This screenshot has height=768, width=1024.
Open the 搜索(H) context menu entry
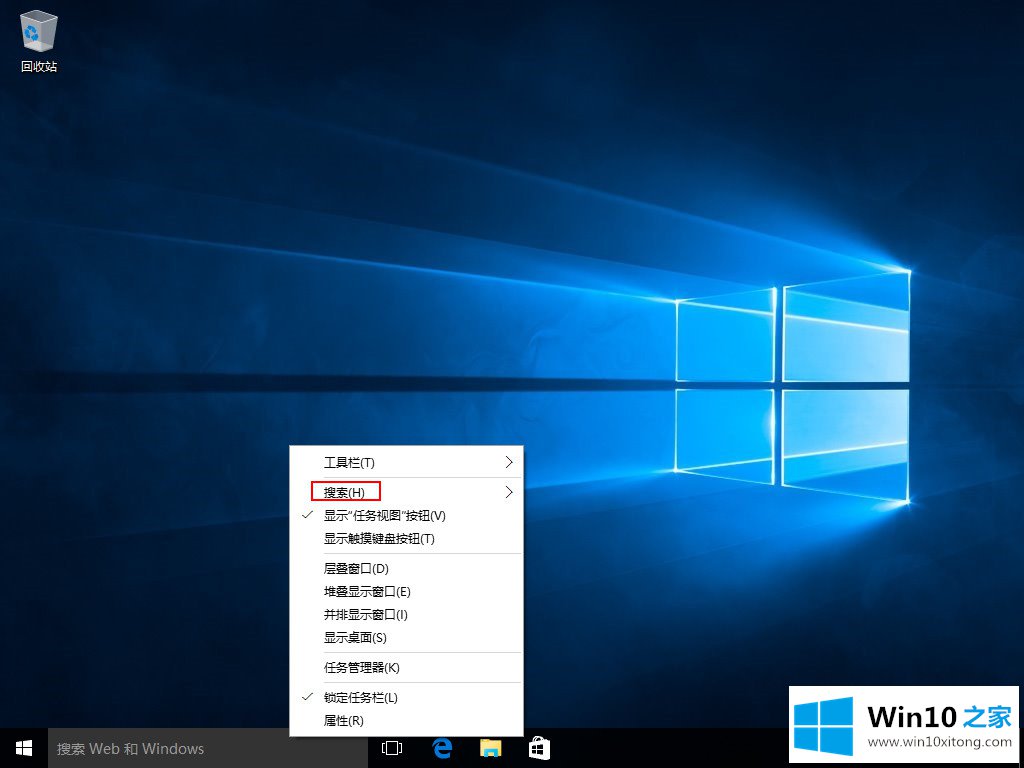click(x=406, y=492)
